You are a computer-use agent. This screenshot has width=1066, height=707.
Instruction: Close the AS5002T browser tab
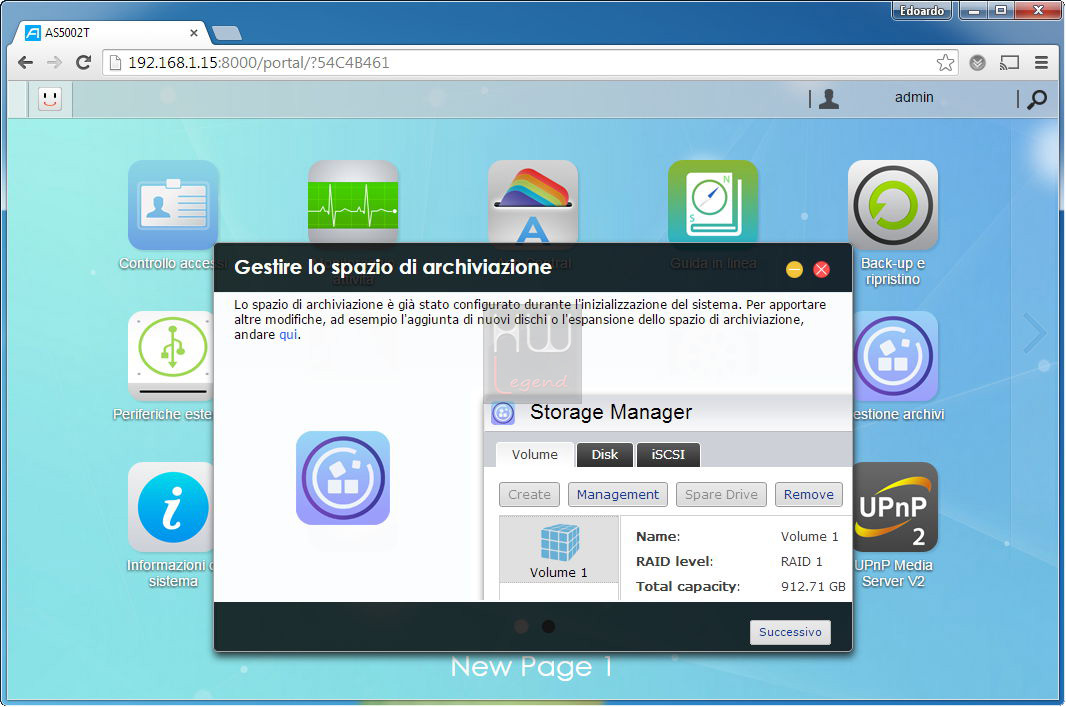pos(194,33)
